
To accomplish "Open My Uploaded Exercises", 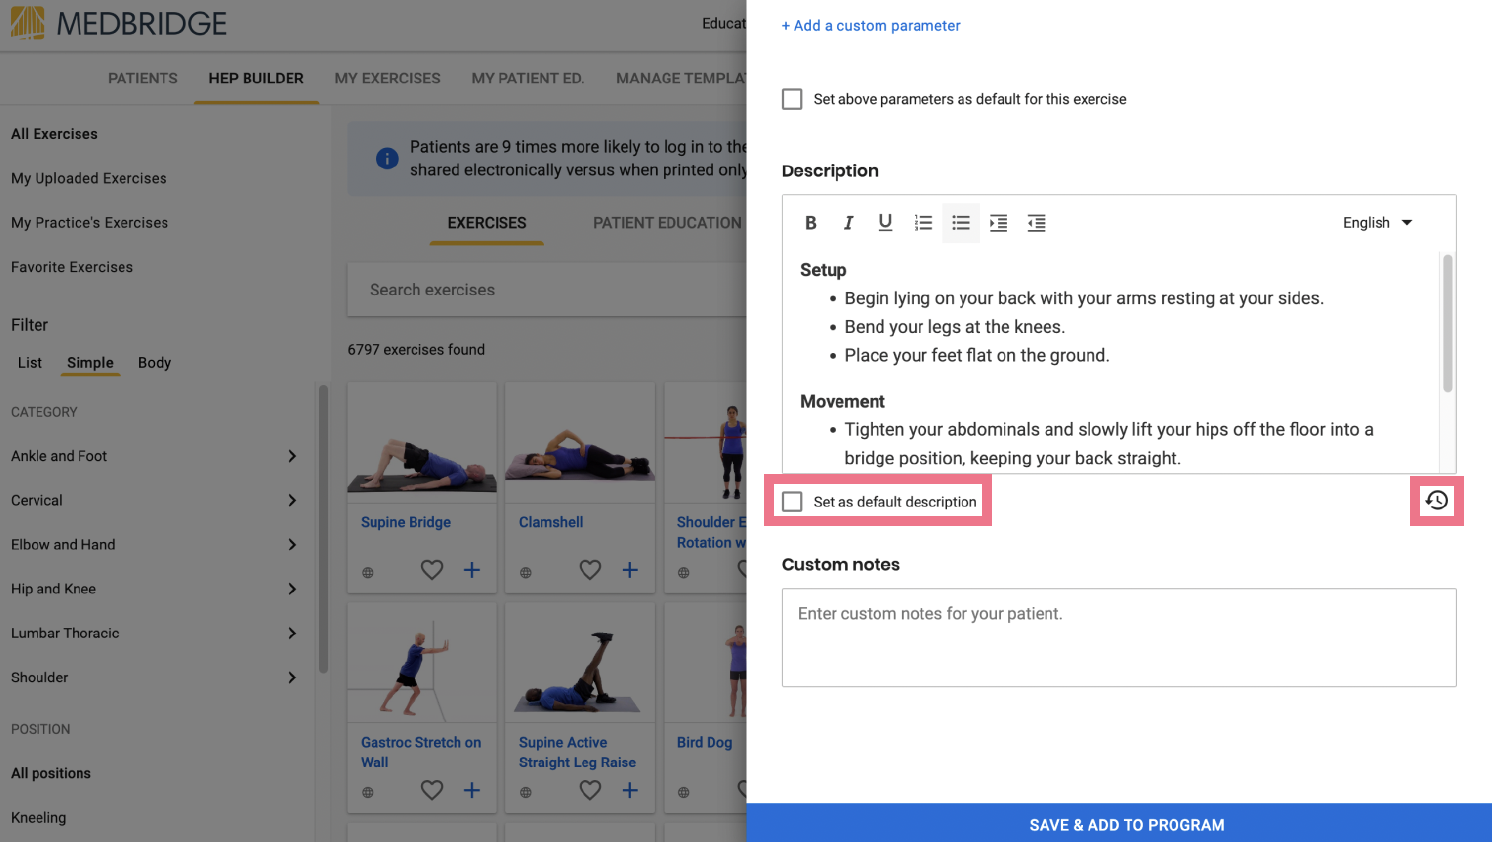I will pos(89,178).
